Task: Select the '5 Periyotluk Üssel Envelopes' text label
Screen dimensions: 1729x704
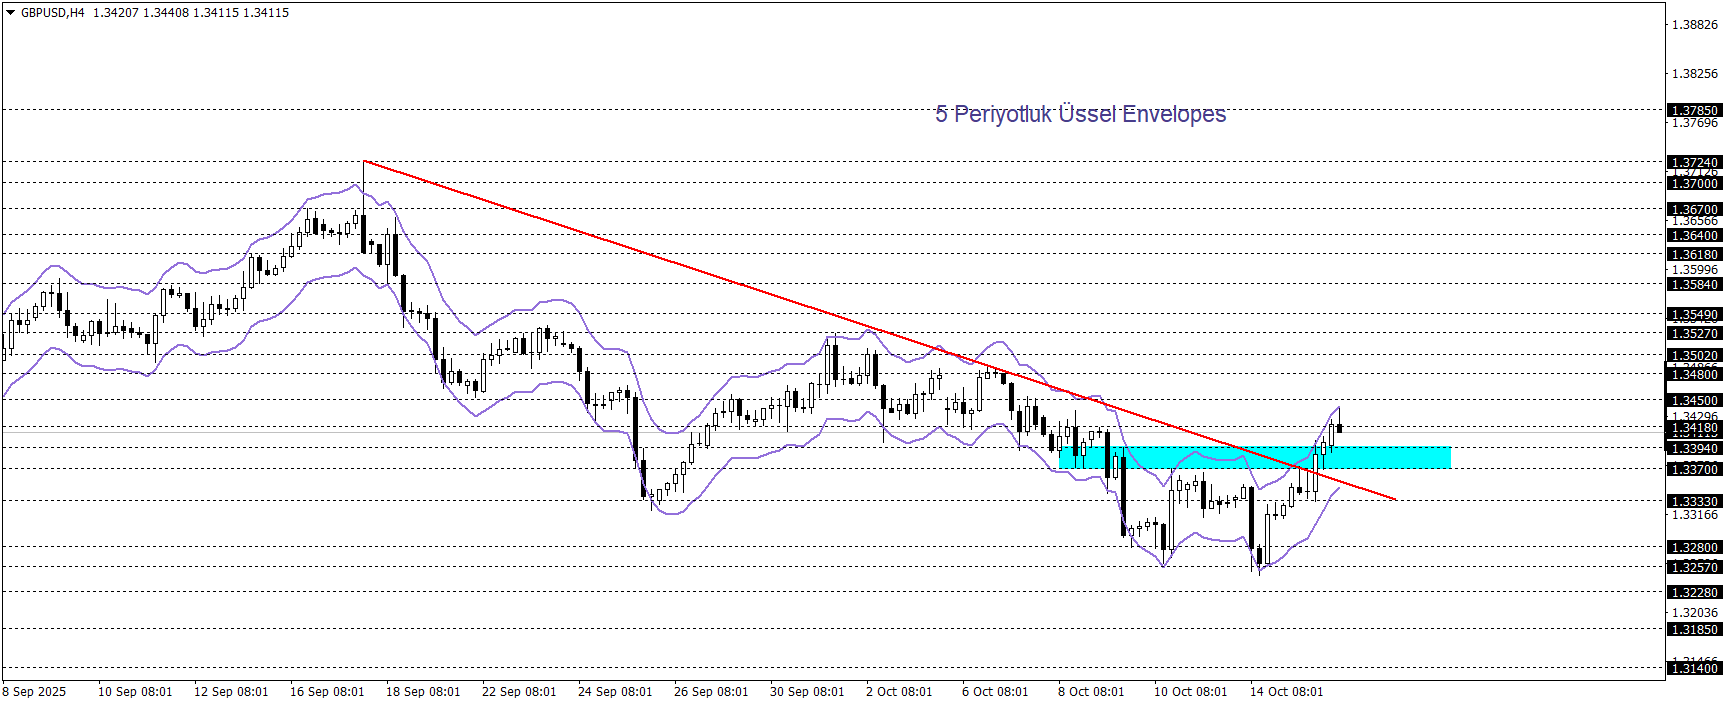Action: (1080, 114)
